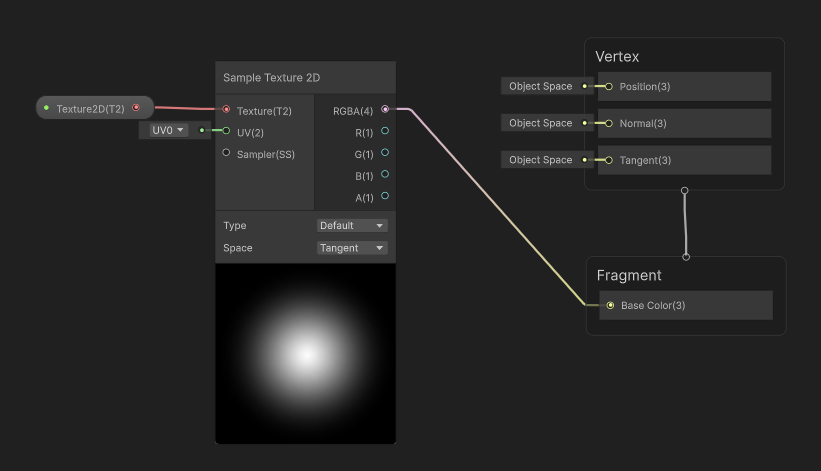Open the Type dropdown set to Default
The image size is (821, 471).
pos(352,226)
